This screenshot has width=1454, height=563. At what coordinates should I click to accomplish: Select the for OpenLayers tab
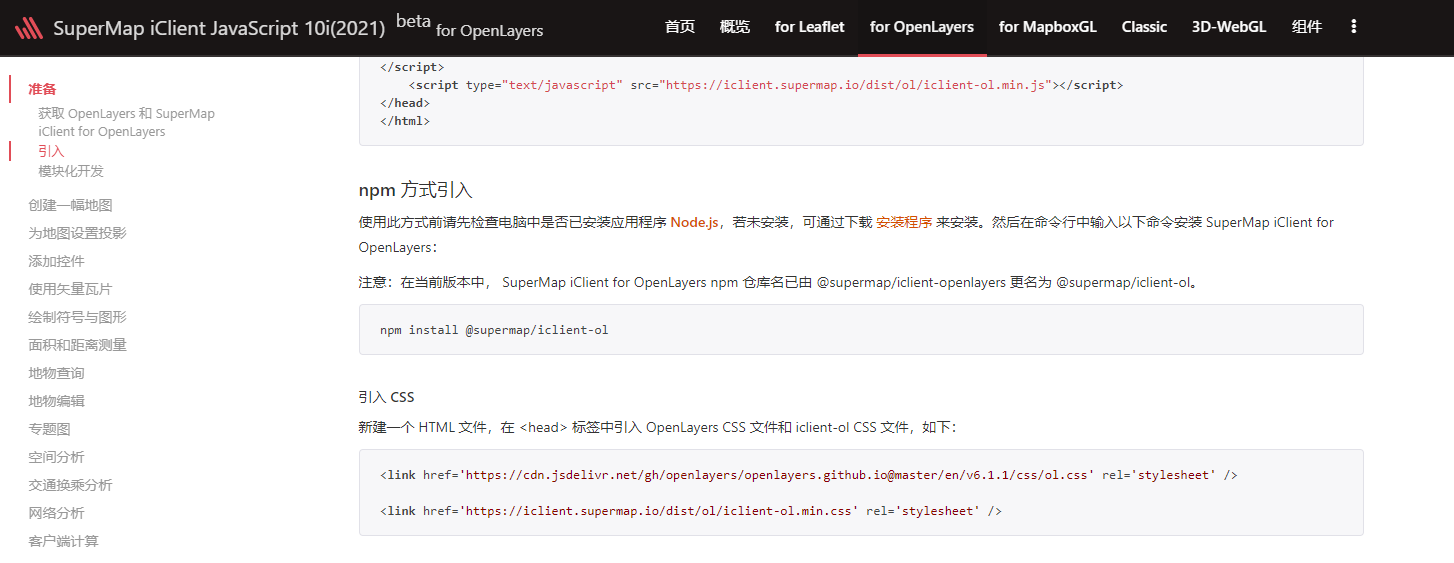click(922, 27)
